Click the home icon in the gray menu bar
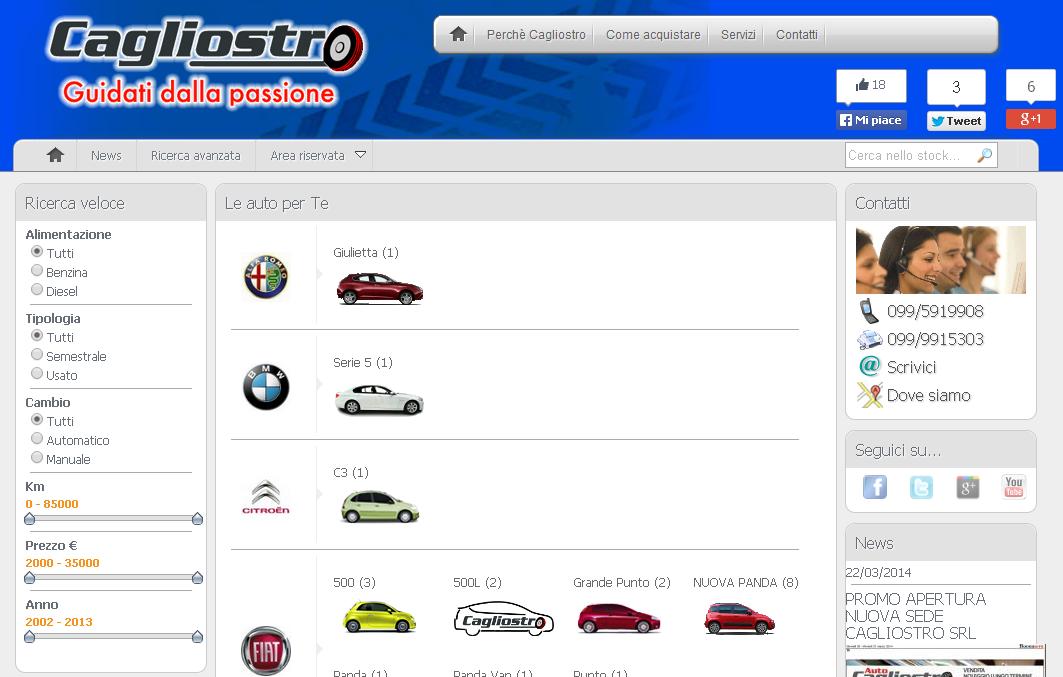 click(x=56, y=155)
